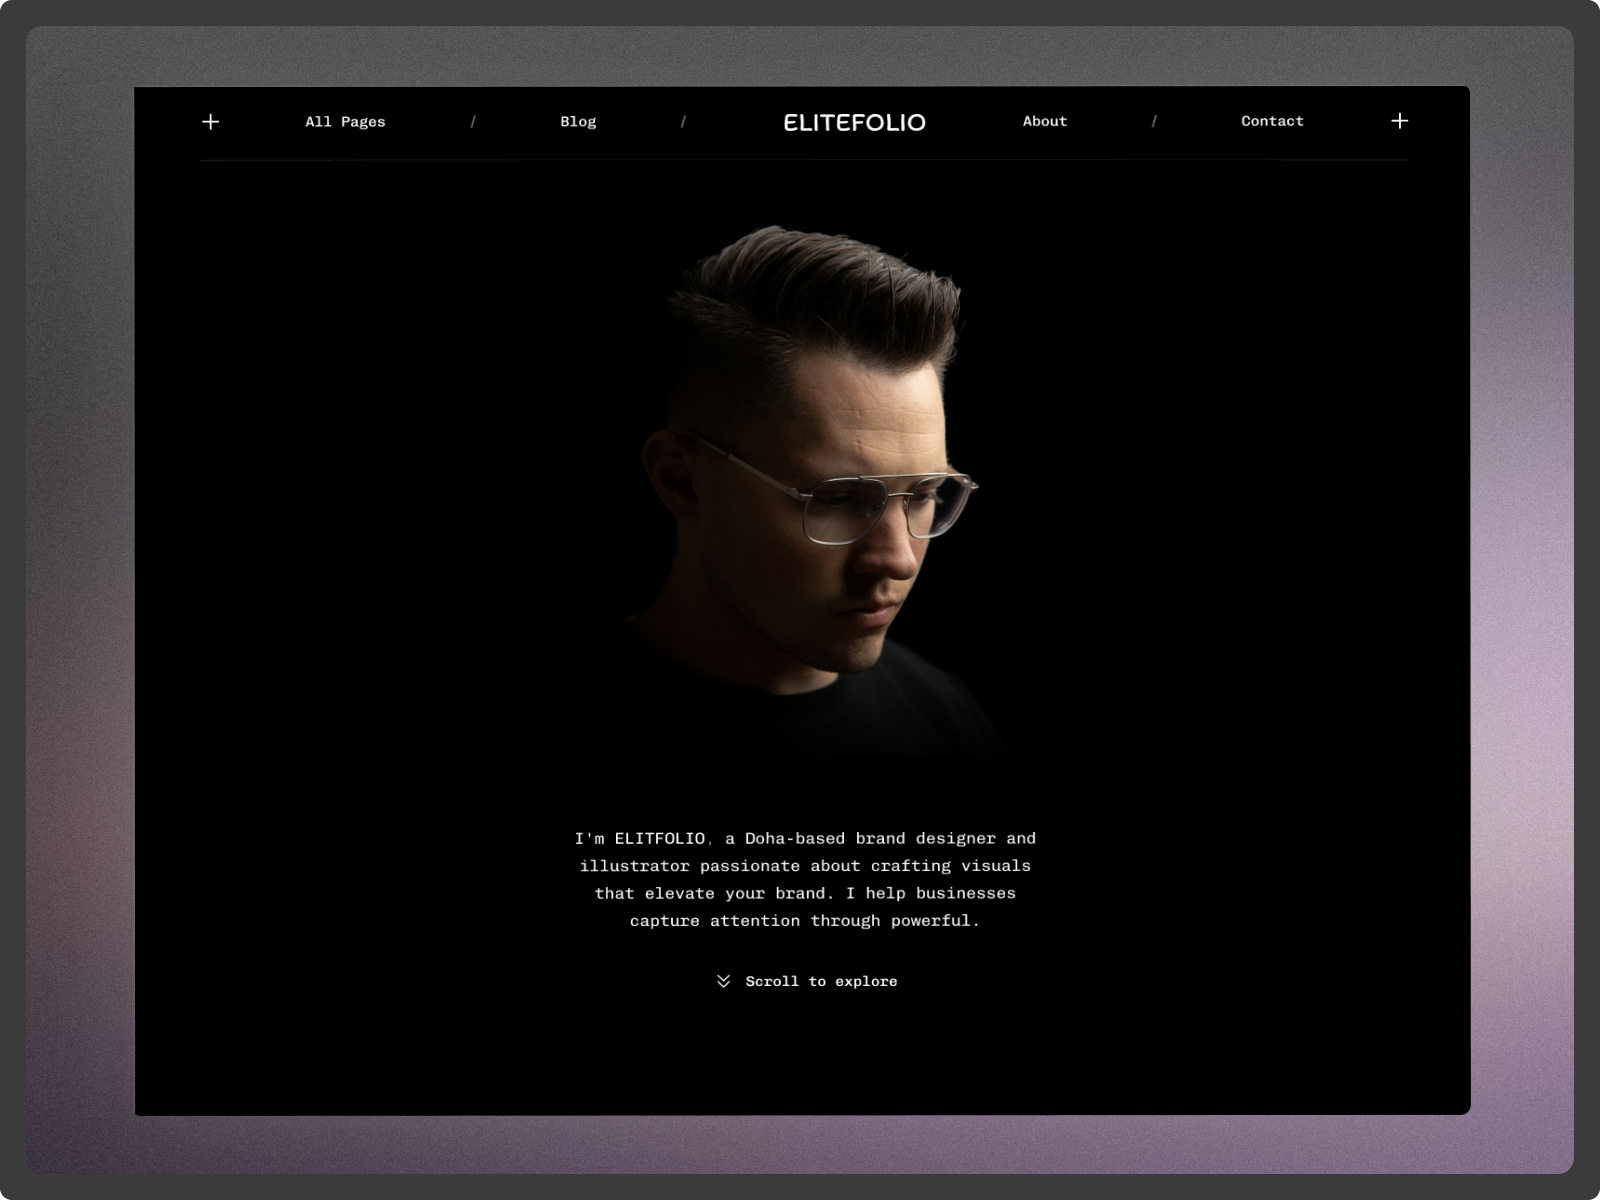
Task: Click the slash between About and Contact
Action: 1156,121
